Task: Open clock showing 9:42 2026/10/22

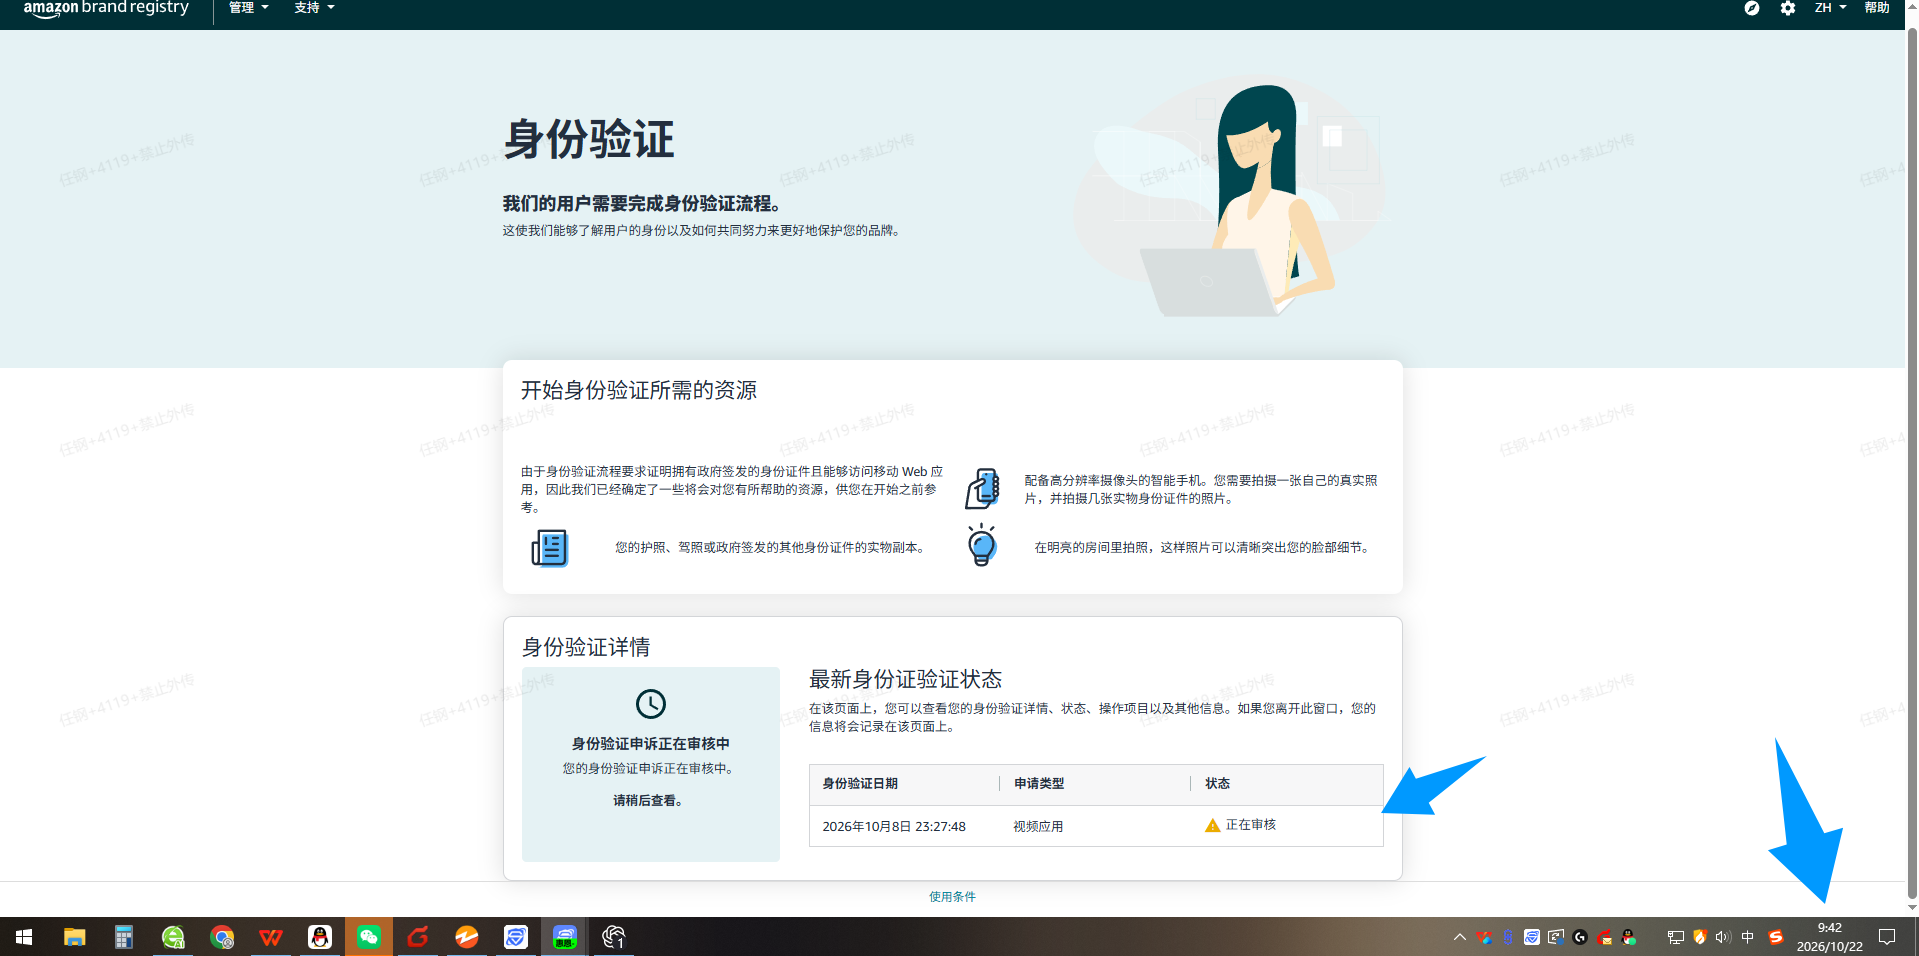Action: [x=1829, y=937]
